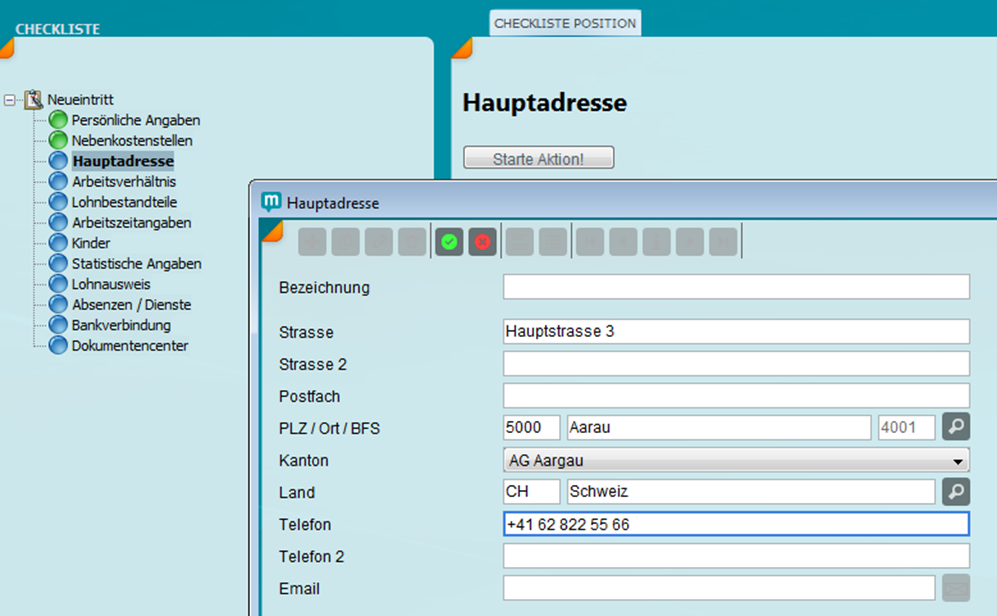This screenshot has height=616, width=997.
Task: Collapse the Neueintritt tree node
Action: [x=10, y=100]
